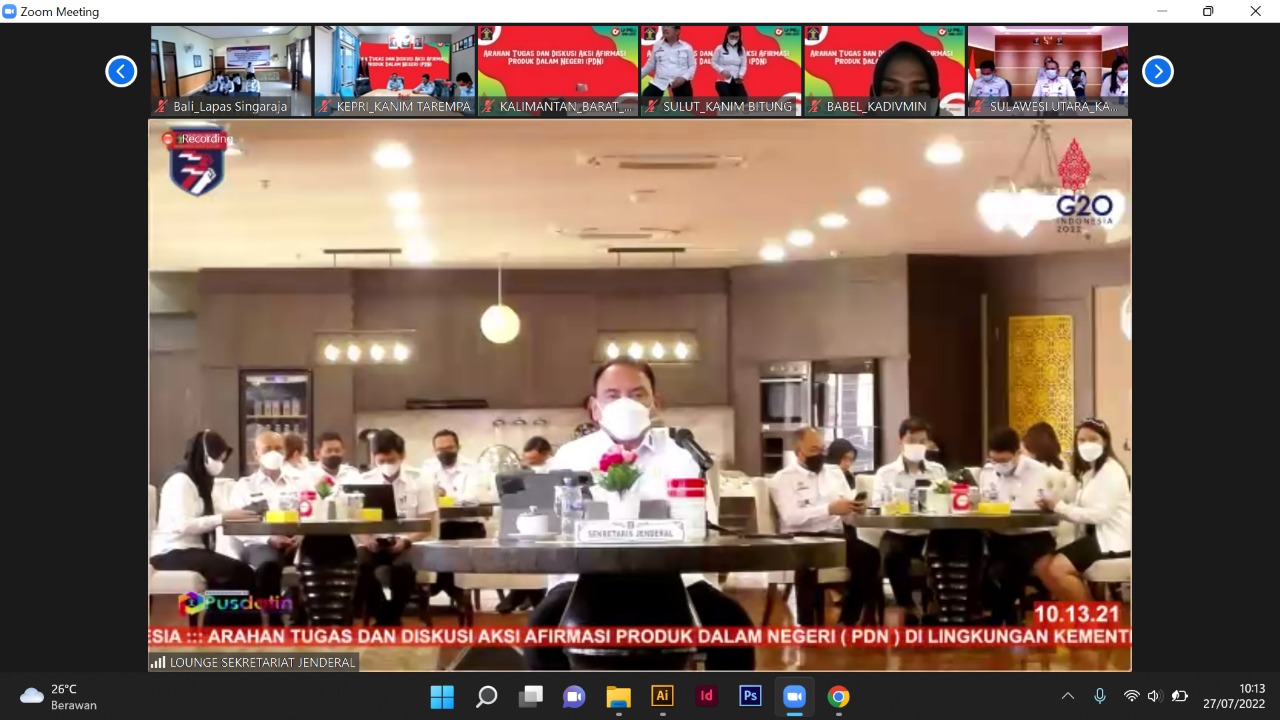Open Google Chrome from the taskbar
Image resolution: width=1280 pixels, height=720 pixels.
pyautogui.click(x=838, y=696)
